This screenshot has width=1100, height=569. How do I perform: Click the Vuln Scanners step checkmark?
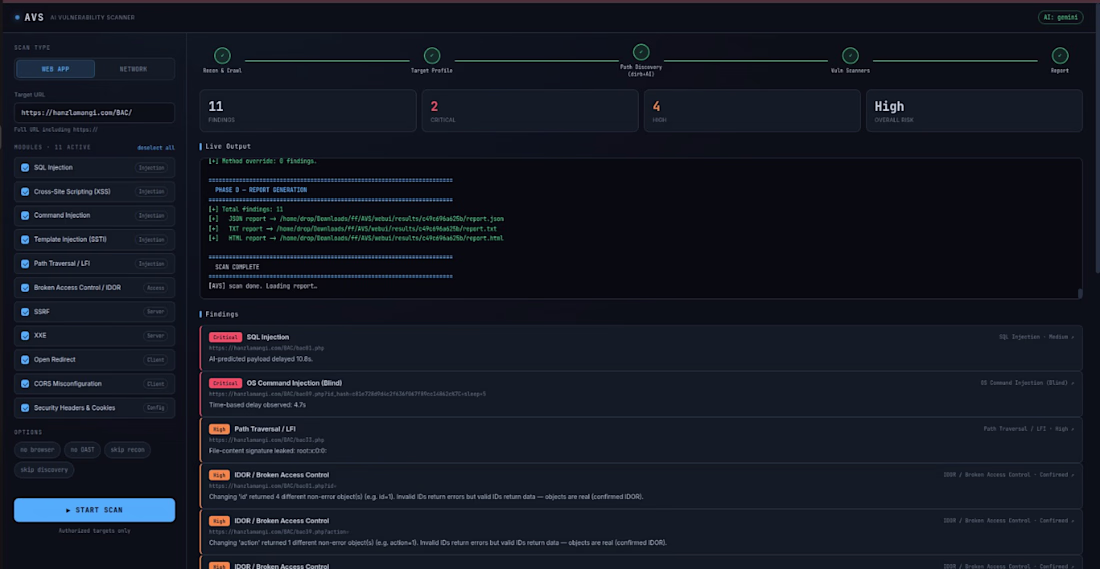pos(850,55)
